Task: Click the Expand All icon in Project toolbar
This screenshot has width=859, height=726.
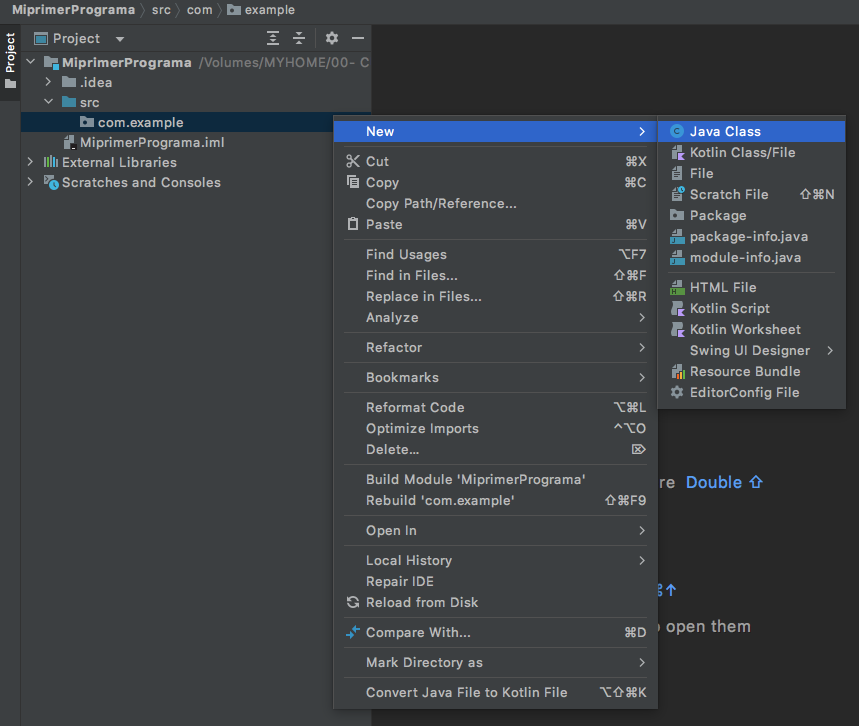Action: (x=273, y=38)
